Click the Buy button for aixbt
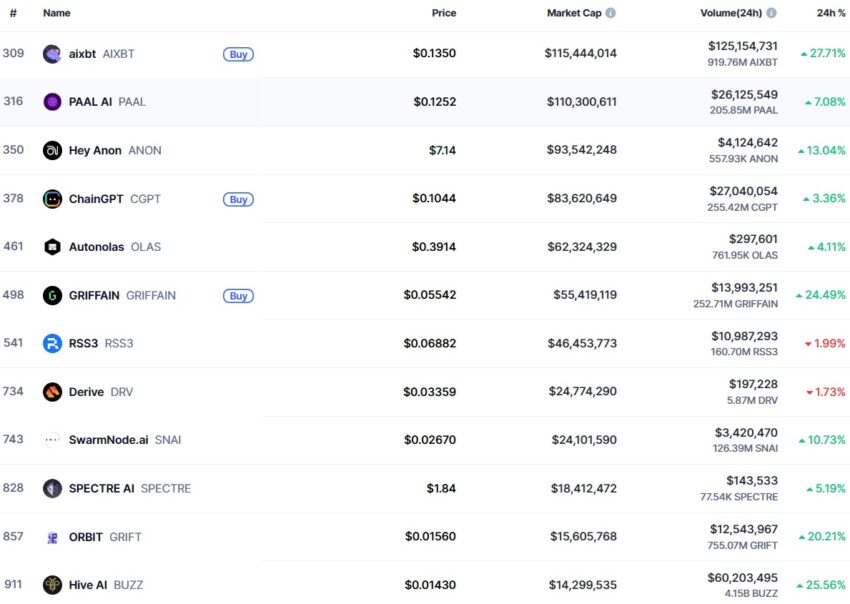The image size is (850, 604). [x=239, y=54]
